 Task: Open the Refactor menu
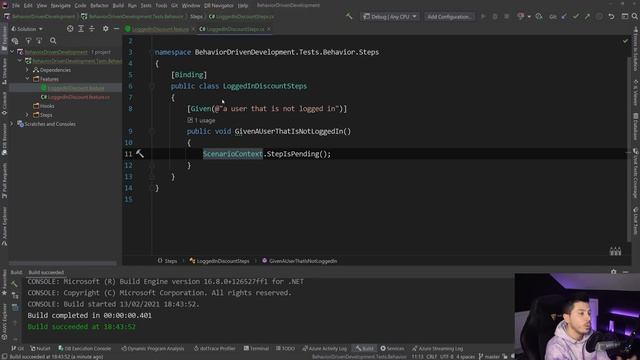[100, 6]
